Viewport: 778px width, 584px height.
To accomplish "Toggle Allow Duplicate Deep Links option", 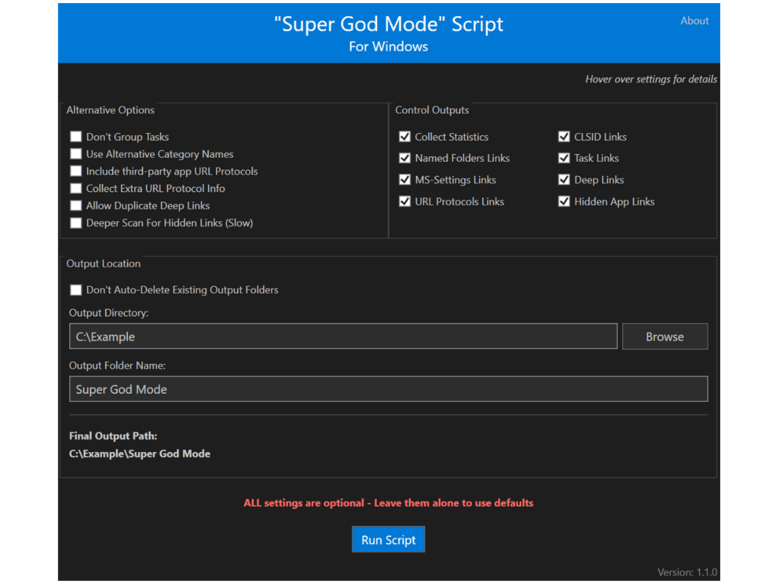I will [x=76, y=205].
